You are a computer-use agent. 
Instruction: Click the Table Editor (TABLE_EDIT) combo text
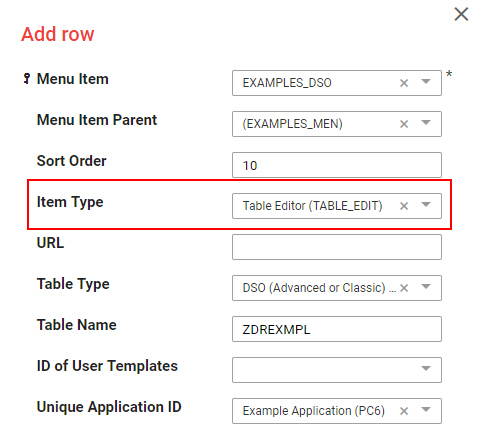312,206
